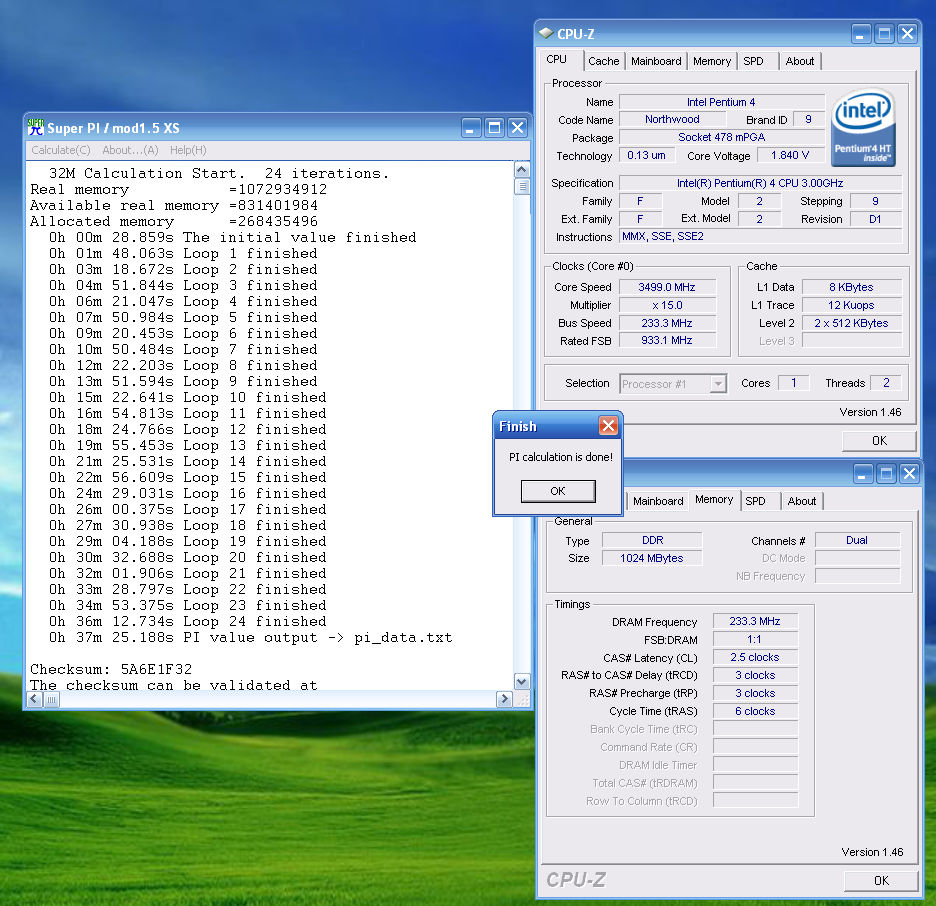Click the Northwood code name value
Viewport: 936px width, 906px height.
pyautogui.click(x=672, y=119)
